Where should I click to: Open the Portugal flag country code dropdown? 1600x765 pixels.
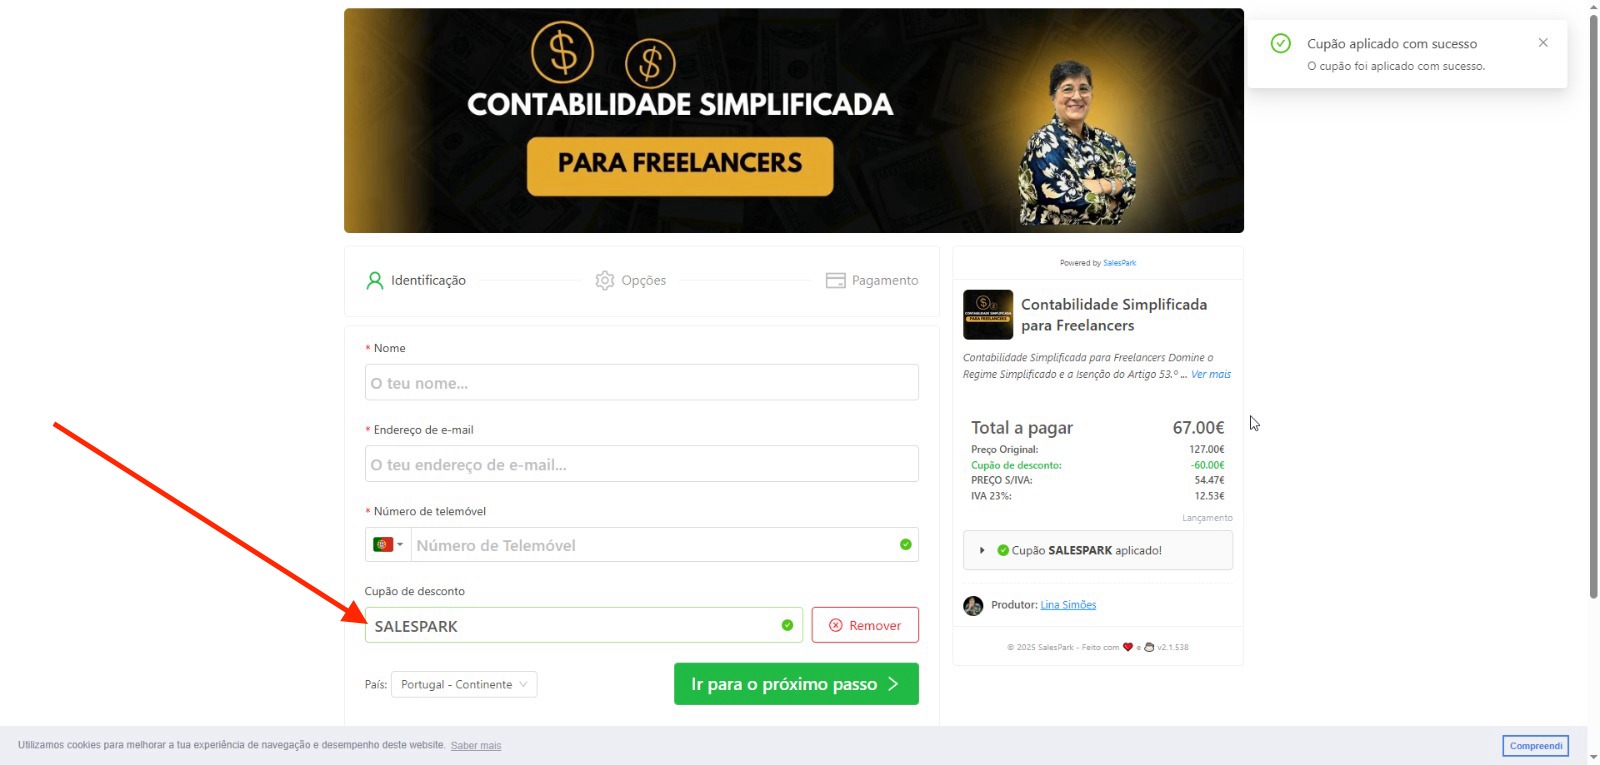click(388, 545)
